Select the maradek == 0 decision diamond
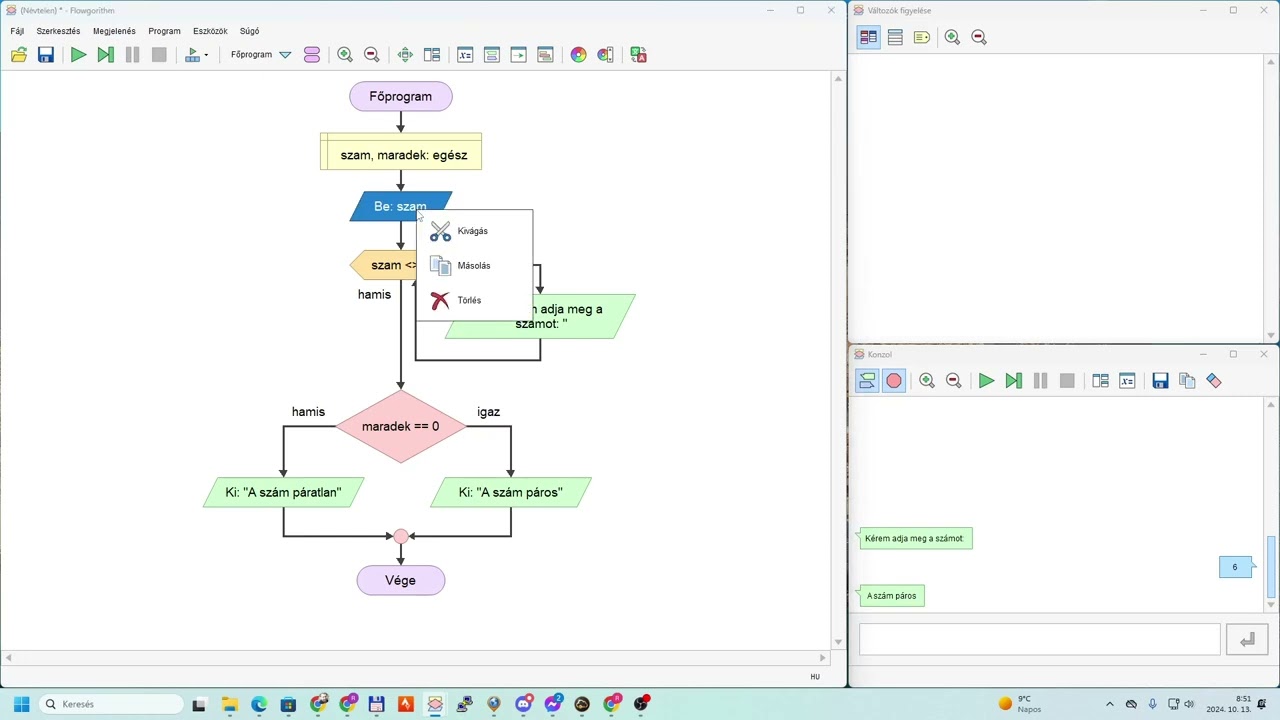1280x720 pixels. [x=401, y=426]
